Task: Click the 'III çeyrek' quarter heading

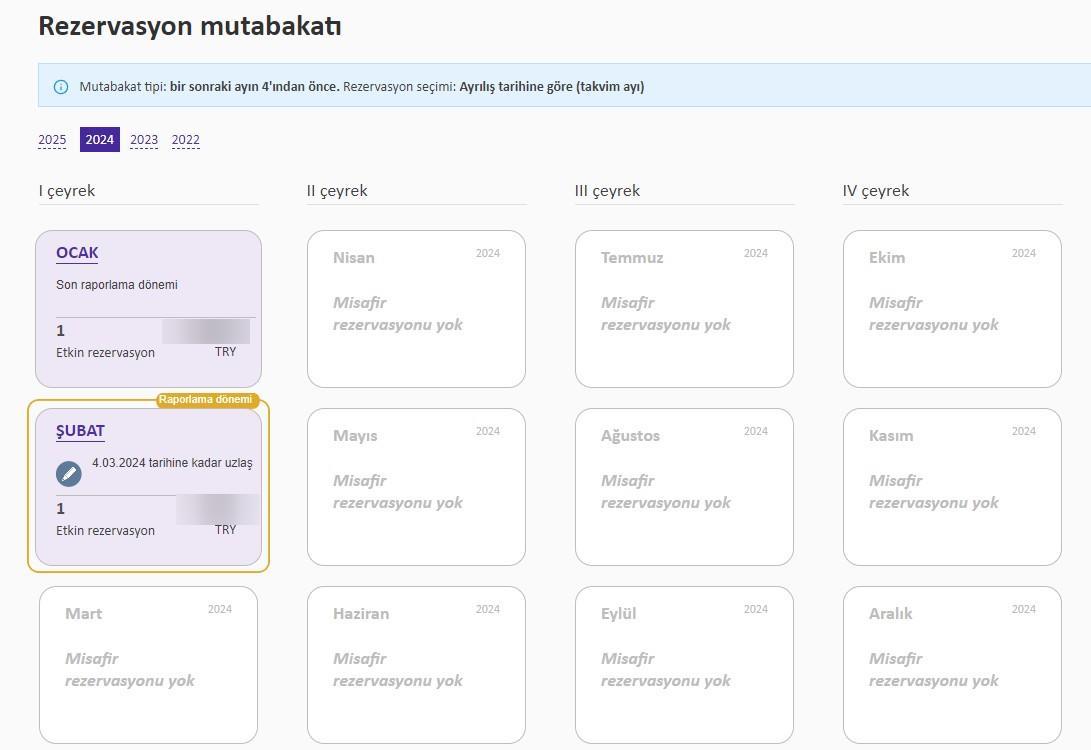Action: tap(607, 191)
